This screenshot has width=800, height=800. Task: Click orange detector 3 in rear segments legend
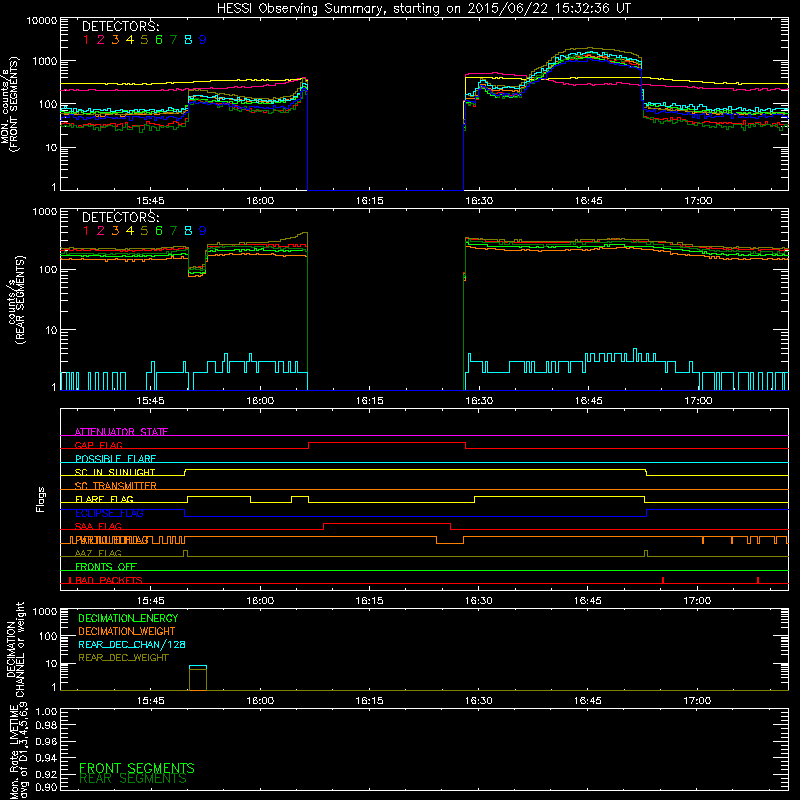pyautogui.click(x=115, y=231)
